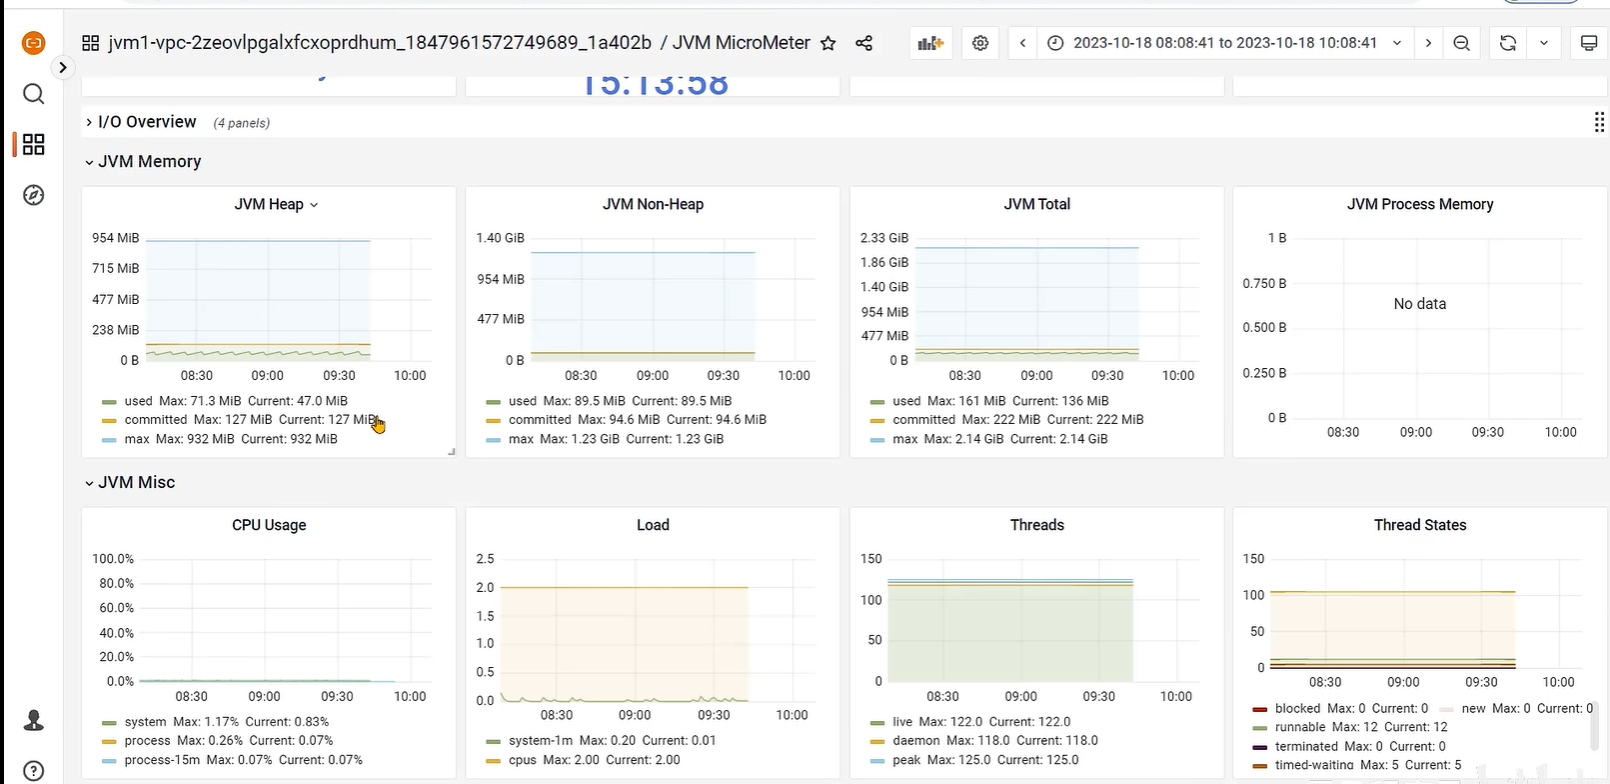Viewport: 1610px width, 784px height.
Task: Refresh the dashboard
Action: (x=1508, y=43)
